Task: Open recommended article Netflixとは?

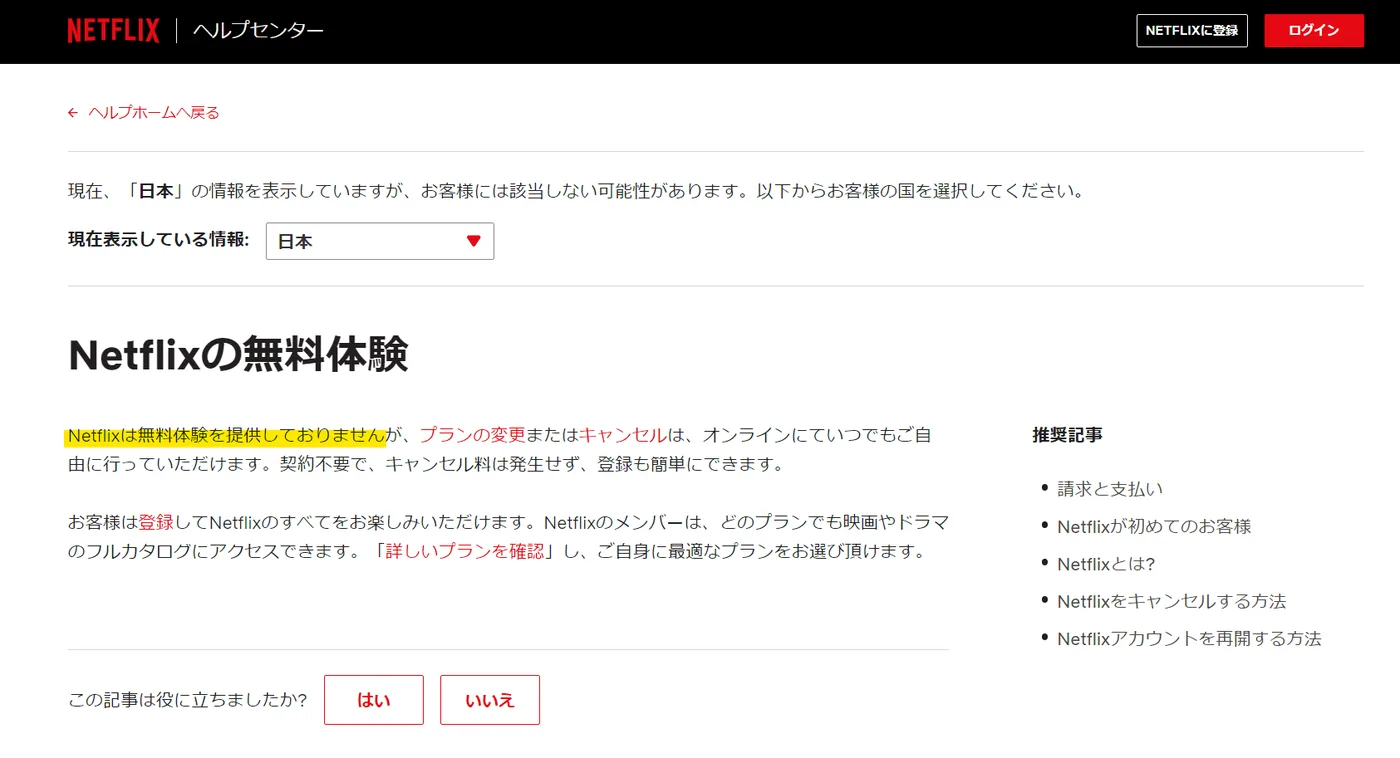Action: coord(1106,564)
